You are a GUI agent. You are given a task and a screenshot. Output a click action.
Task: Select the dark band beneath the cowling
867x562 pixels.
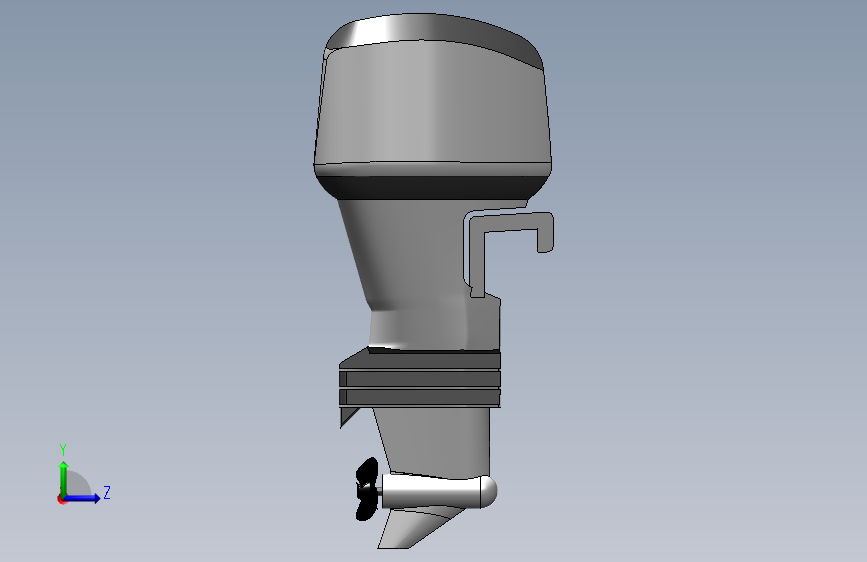coord(432,187)
